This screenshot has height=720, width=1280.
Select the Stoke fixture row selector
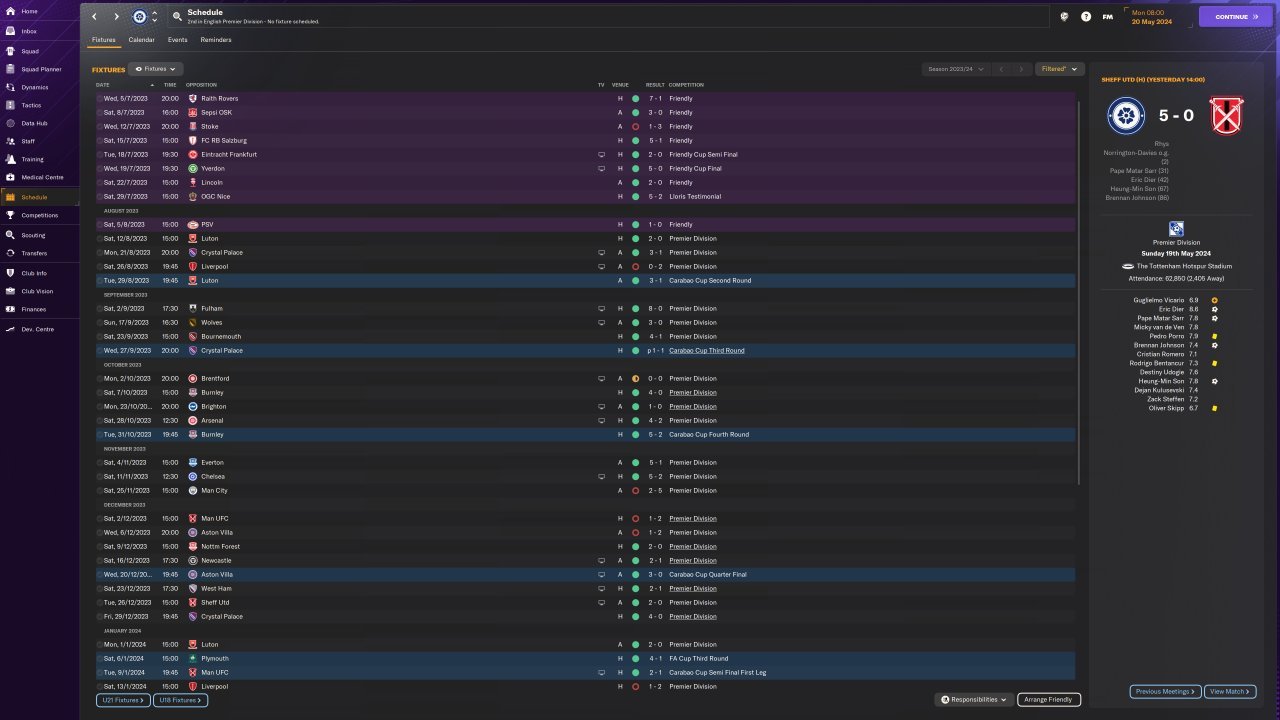(99, 127)
